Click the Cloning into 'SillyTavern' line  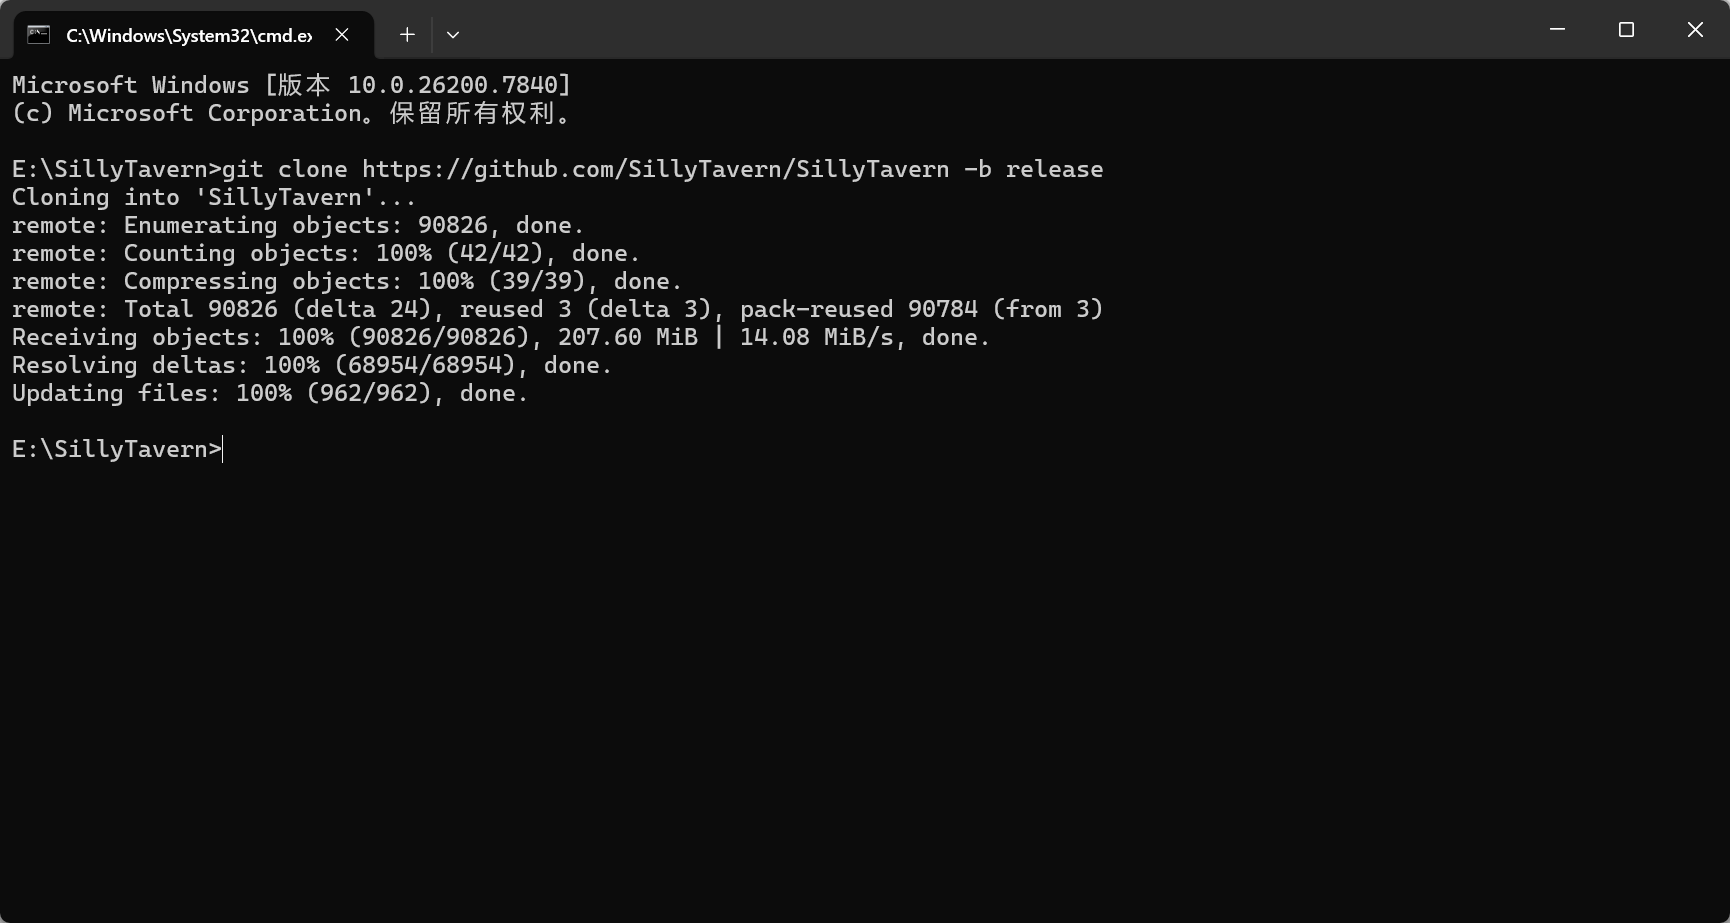(x=213, y=197)
